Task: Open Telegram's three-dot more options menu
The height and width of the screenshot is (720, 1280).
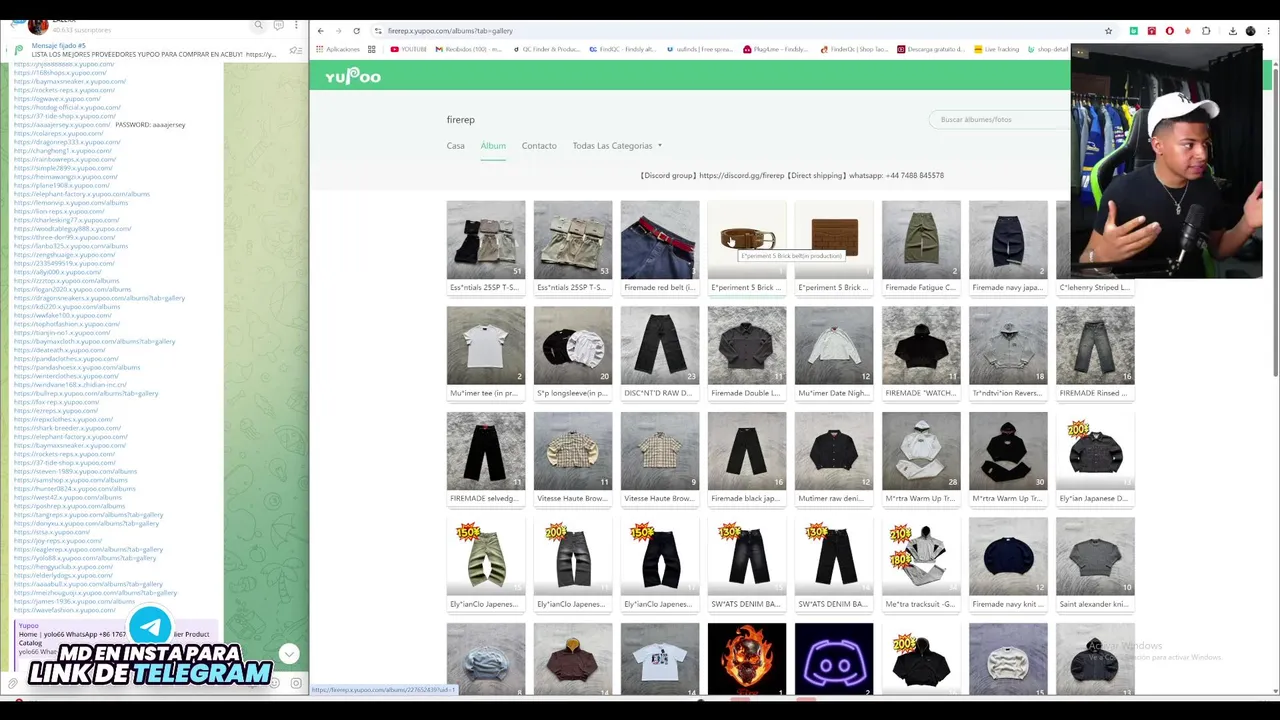Action: [x=298, y=25]
